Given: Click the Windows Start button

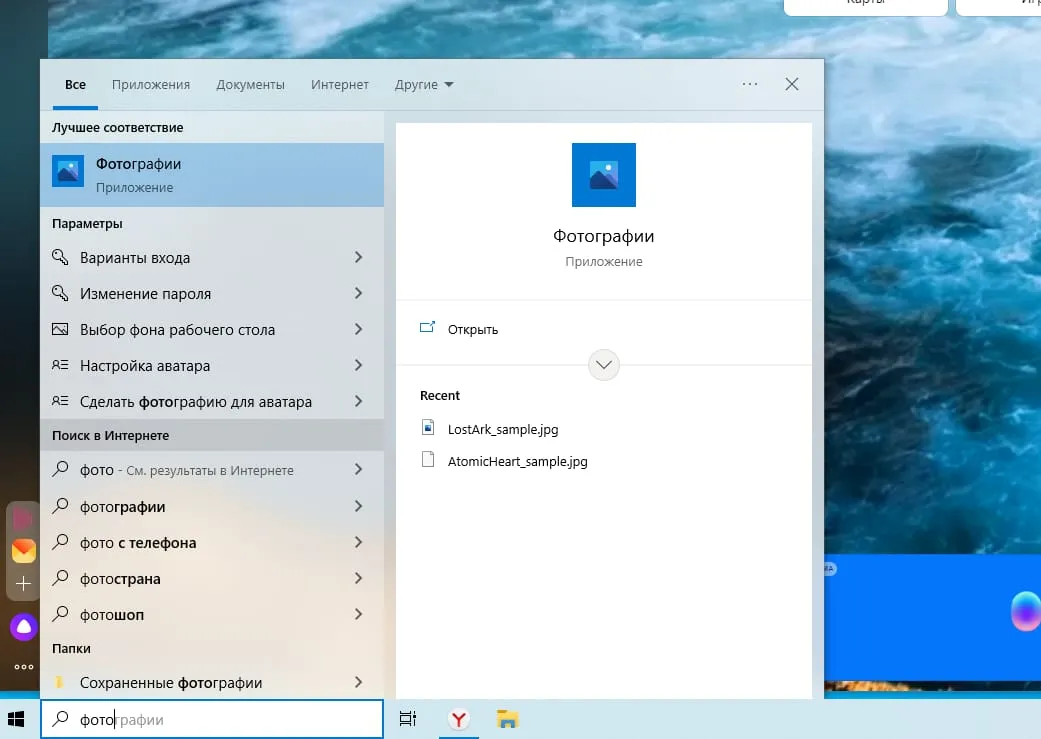Looking at the screenshot, I should (15, 718).
